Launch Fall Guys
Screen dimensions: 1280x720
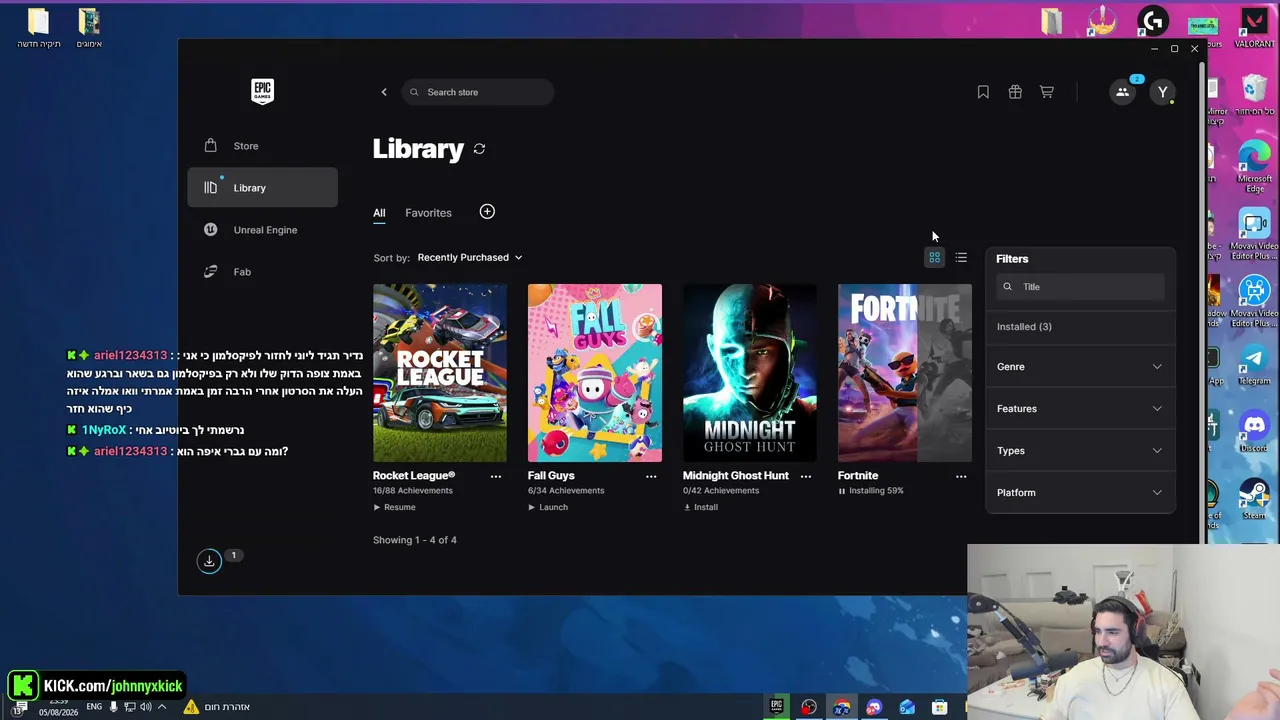[x=548, y=507]
